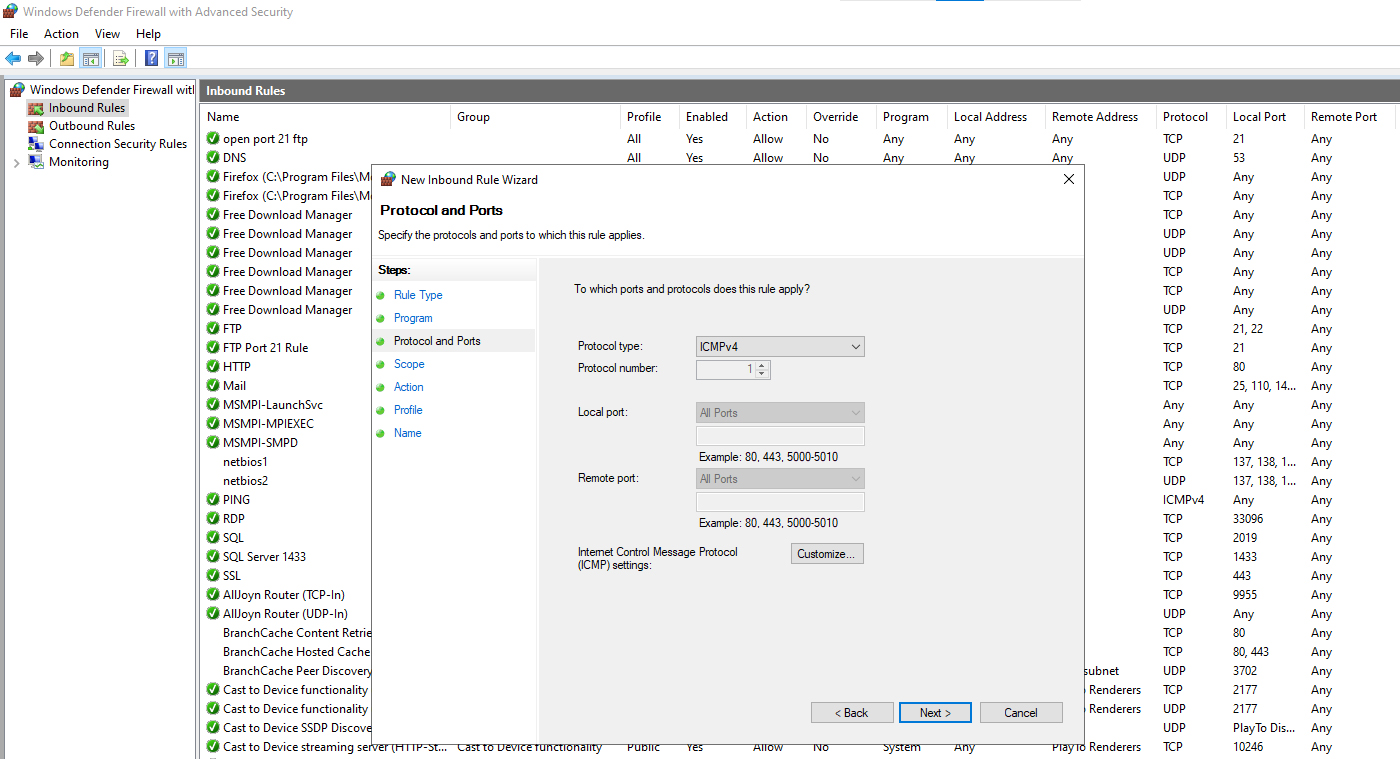Image resolution: width=1400 pixels, height=759 pixels.
Task: Select Connection Security Rules node
Action: [117, 144]
